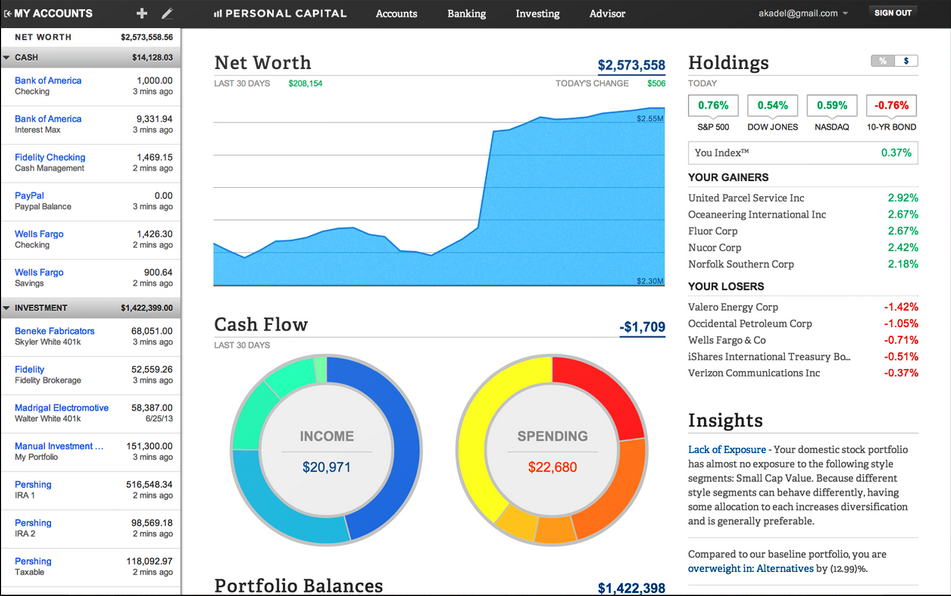Open the akadel@gmail.com account dropdown

804,14
